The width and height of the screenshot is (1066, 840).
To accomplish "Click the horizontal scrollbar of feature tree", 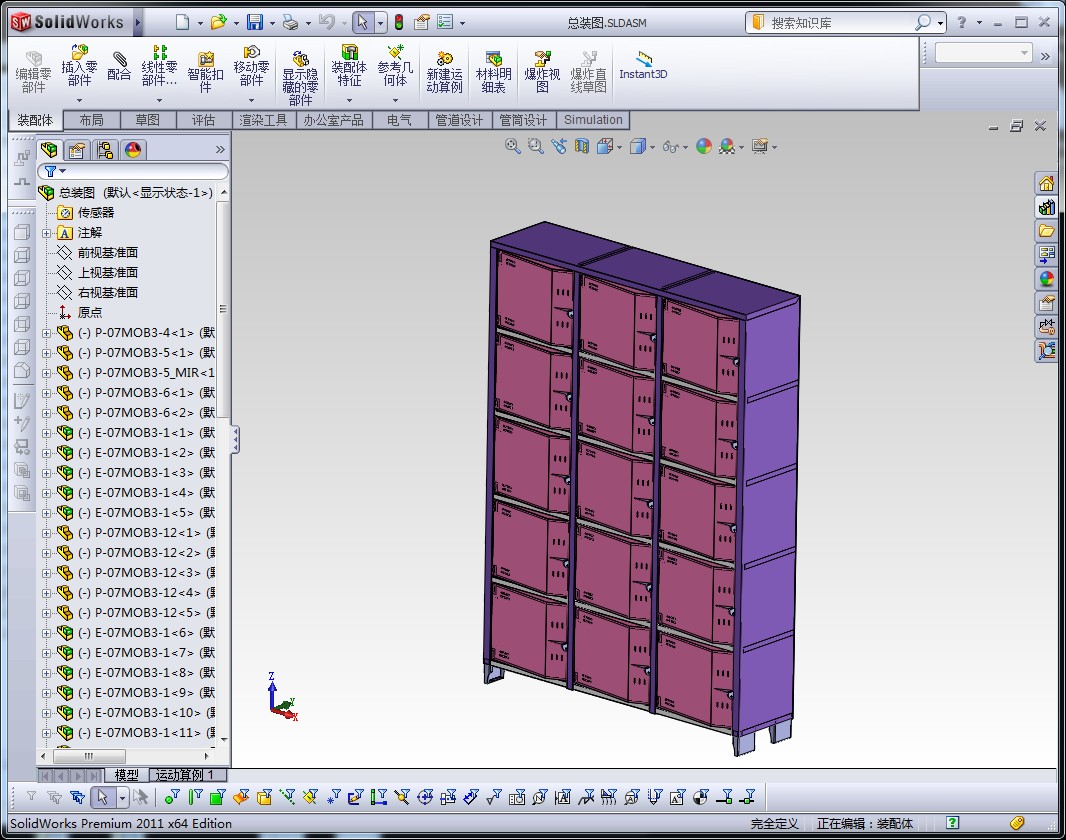I will 88,756.
